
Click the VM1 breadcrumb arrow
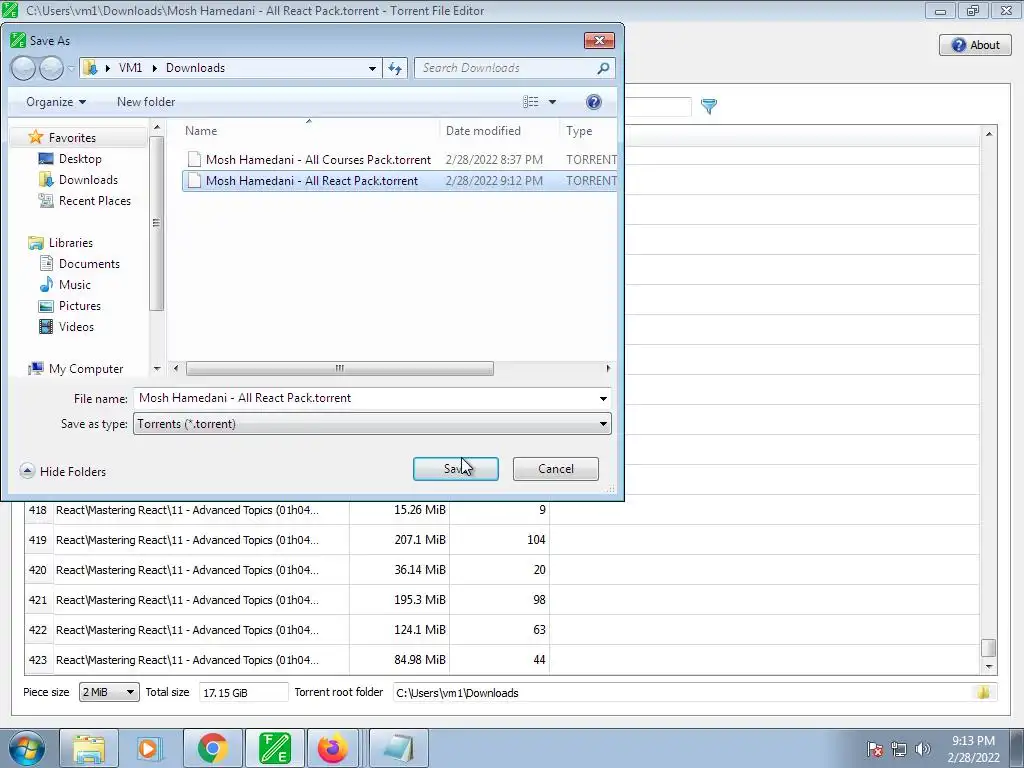click(155, 68)
